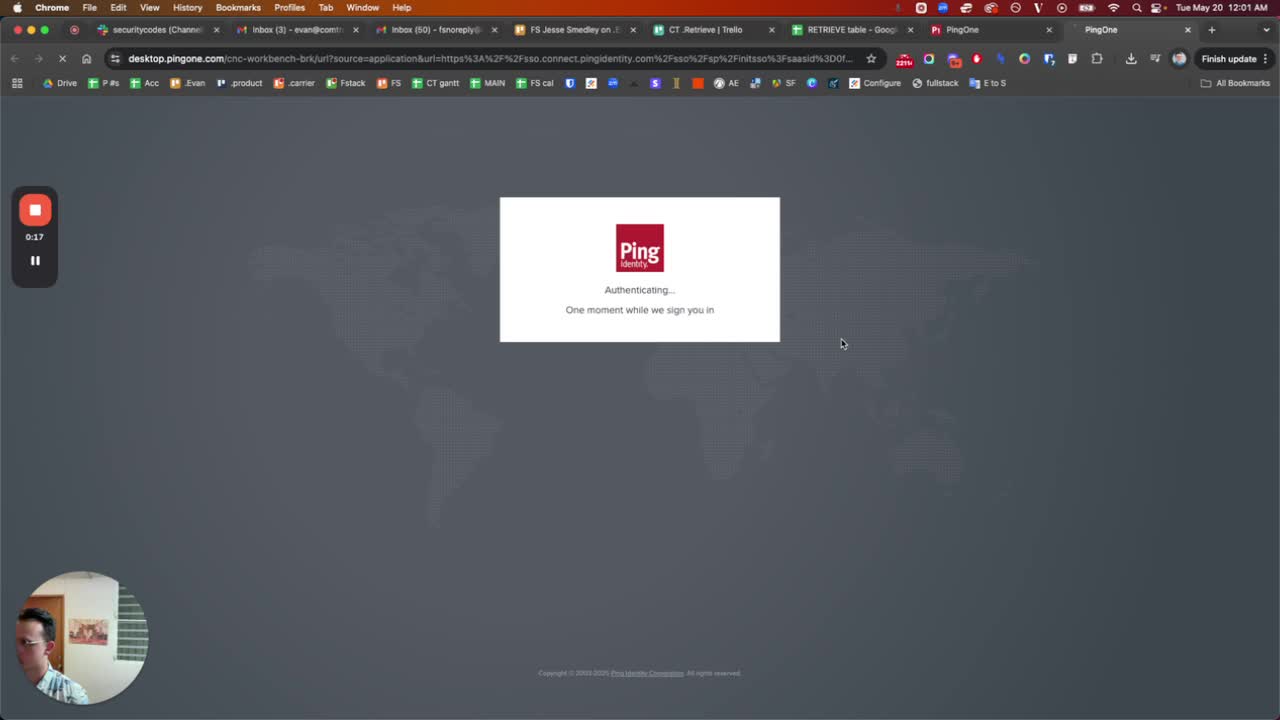Open the E to S bookmark
Viewport: 1280px width, 720px height.
[987, 83]
